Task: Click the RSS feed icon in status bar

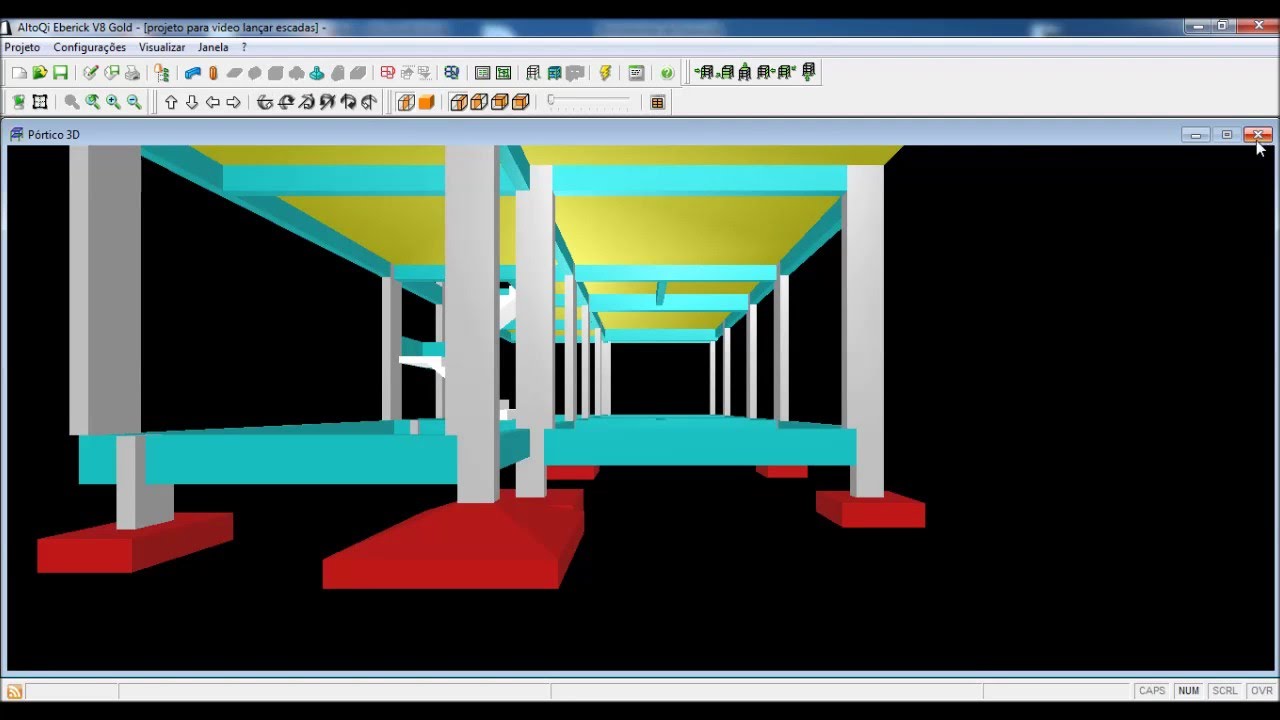Action: 14,691
